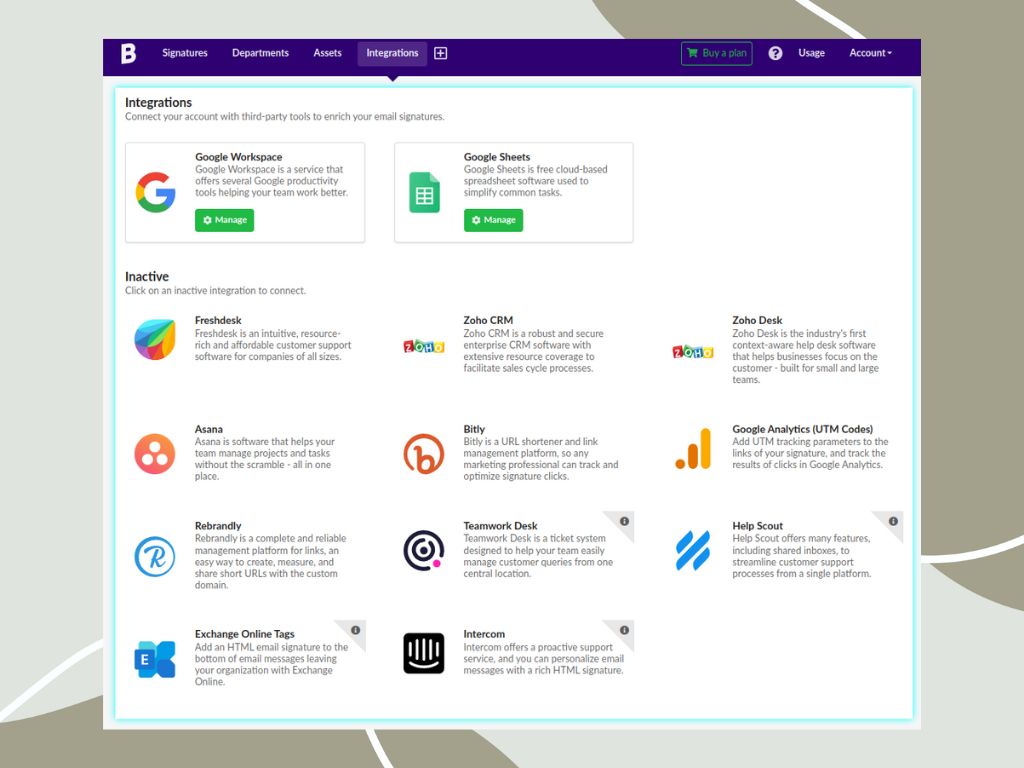This screenshot has height=768, width=1024.
Task: Open the Help Scout integration icon
Action: [x=692, y=548]
